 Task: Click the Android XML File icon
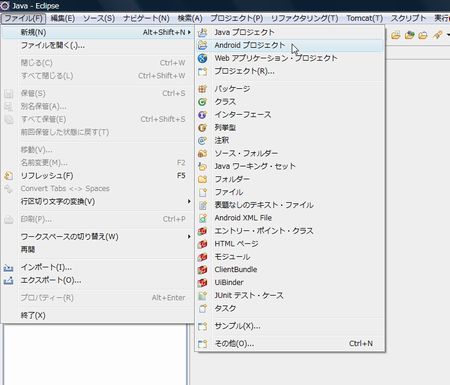[202, 218]
